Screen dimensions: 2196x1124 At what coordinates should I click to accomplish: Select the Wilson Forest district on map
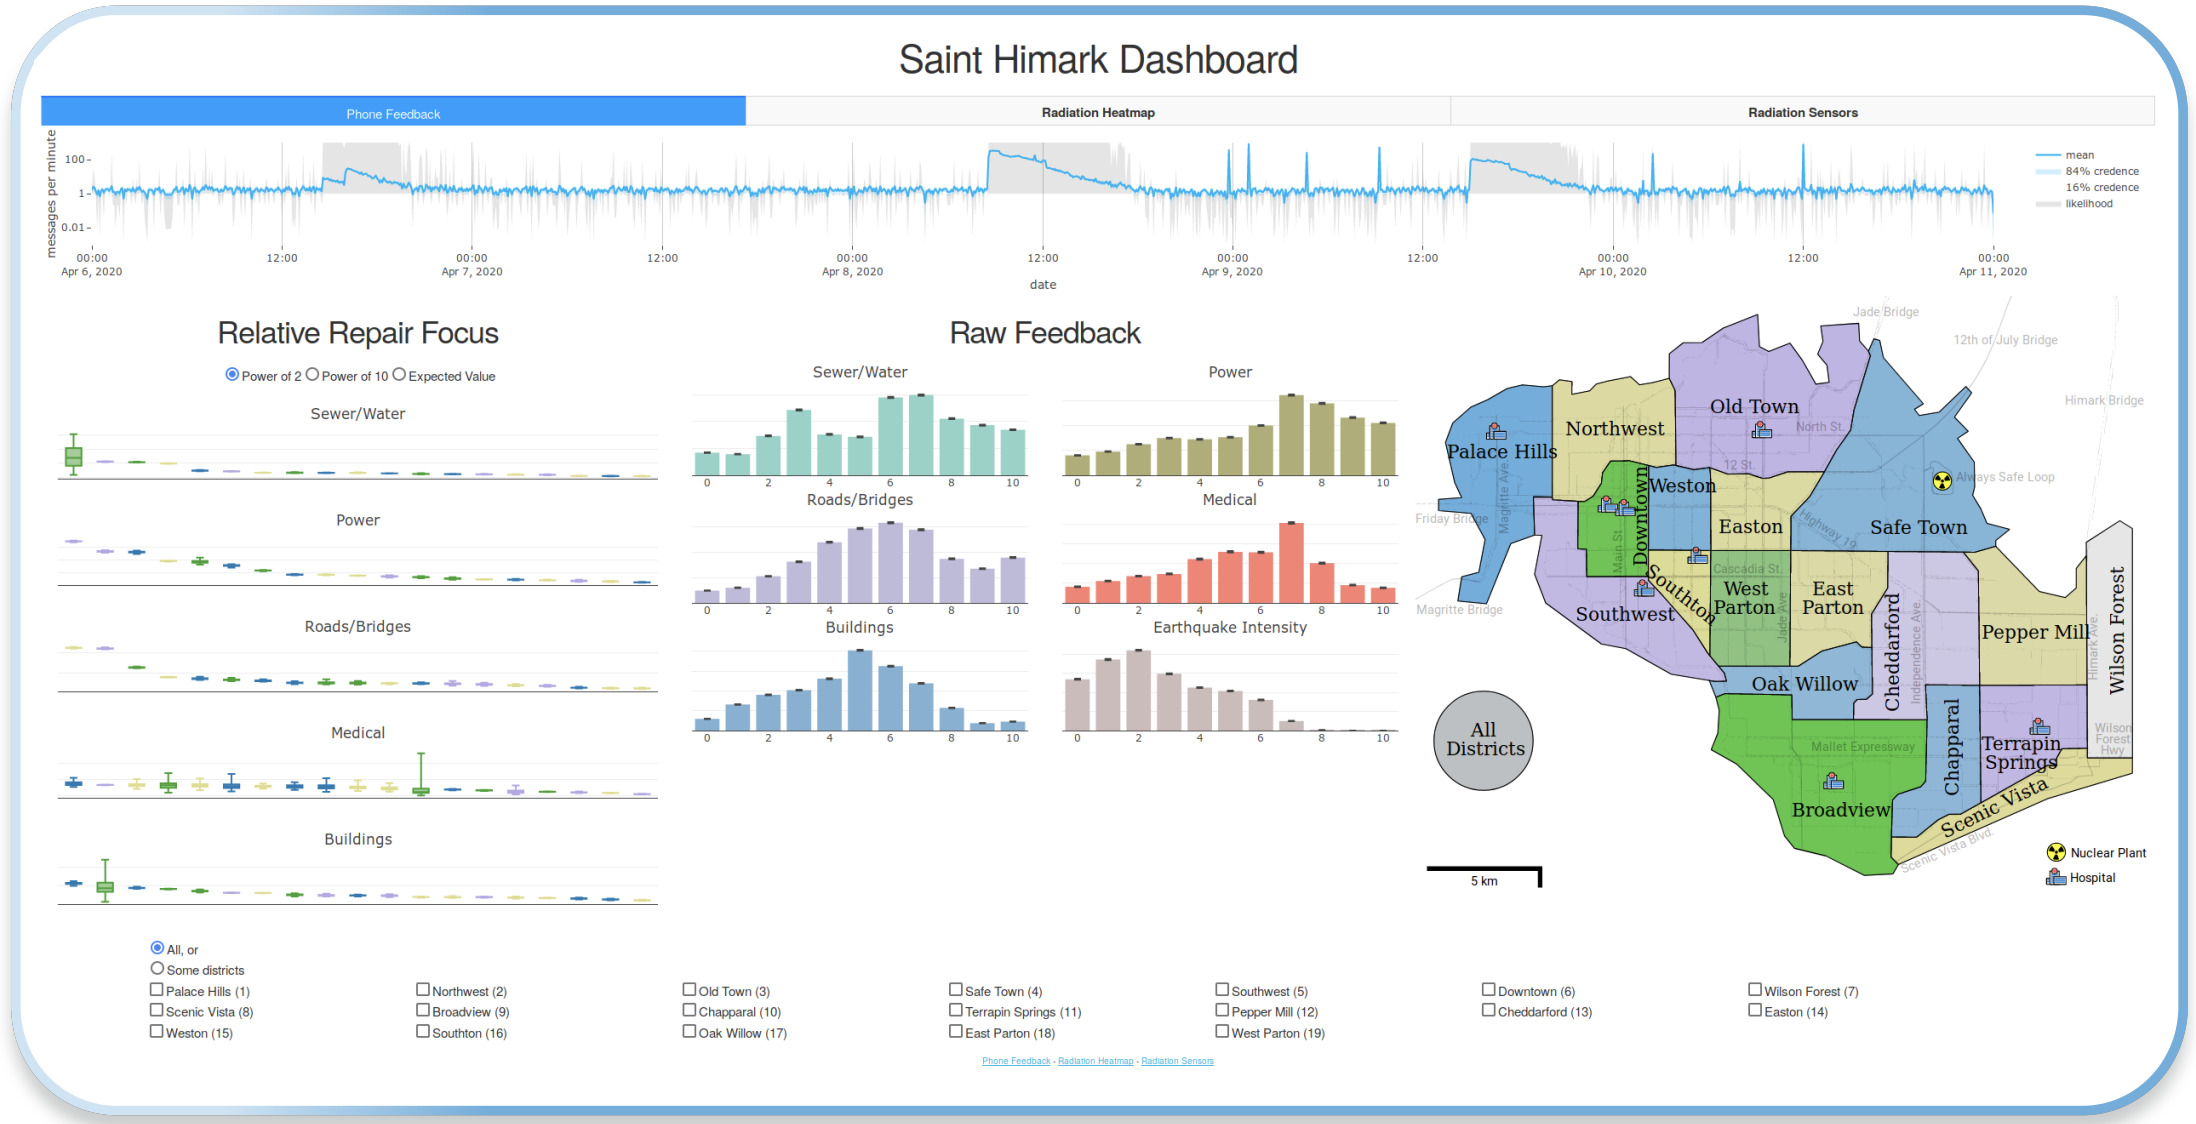(2110, 640)
